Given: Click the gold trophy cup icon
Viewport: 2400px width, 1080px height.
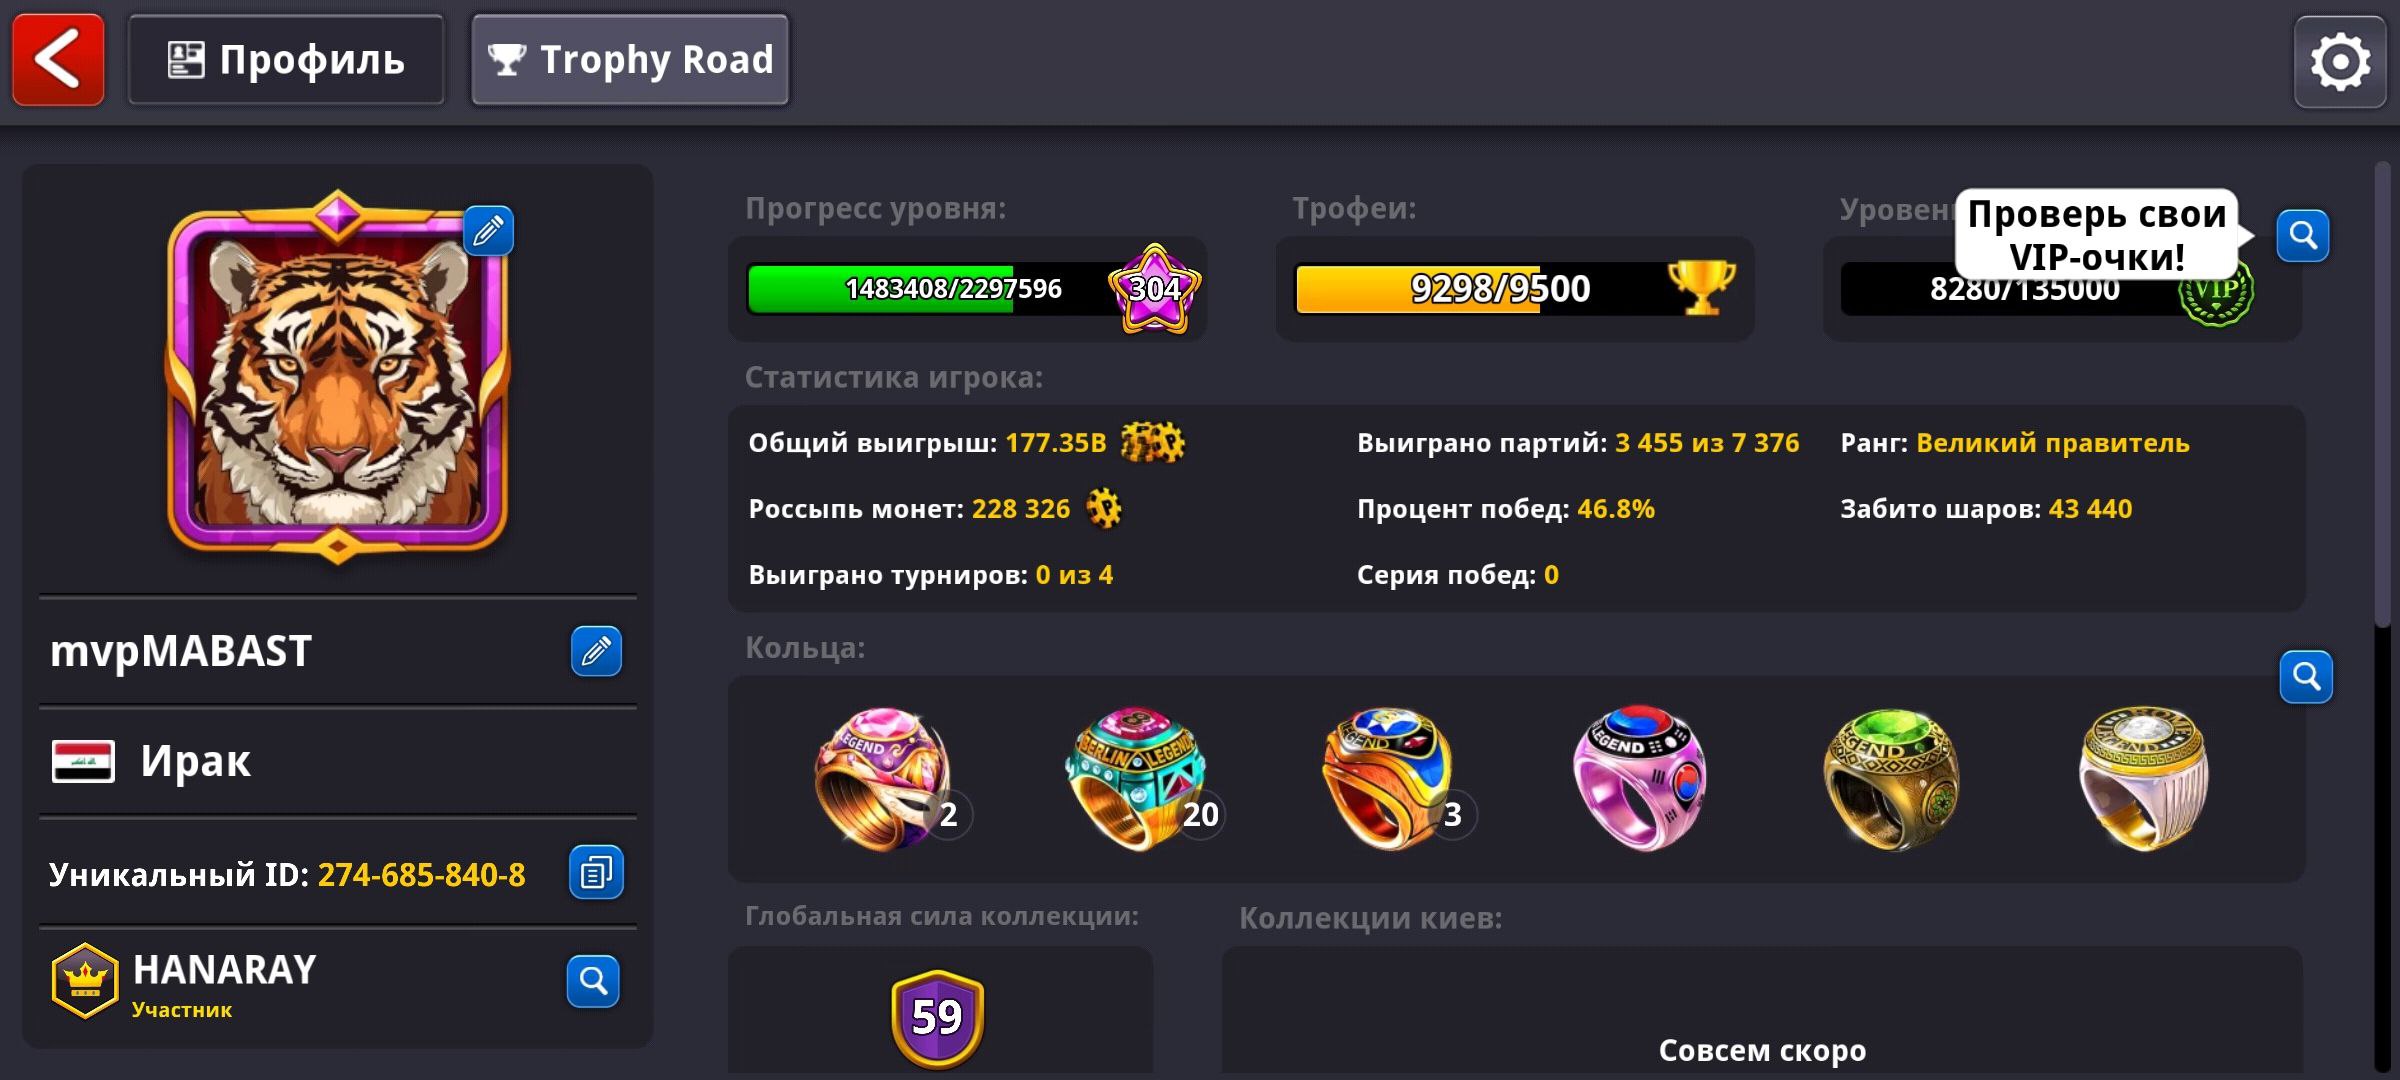Looking at the screenshot, I should pos(1702,287).
